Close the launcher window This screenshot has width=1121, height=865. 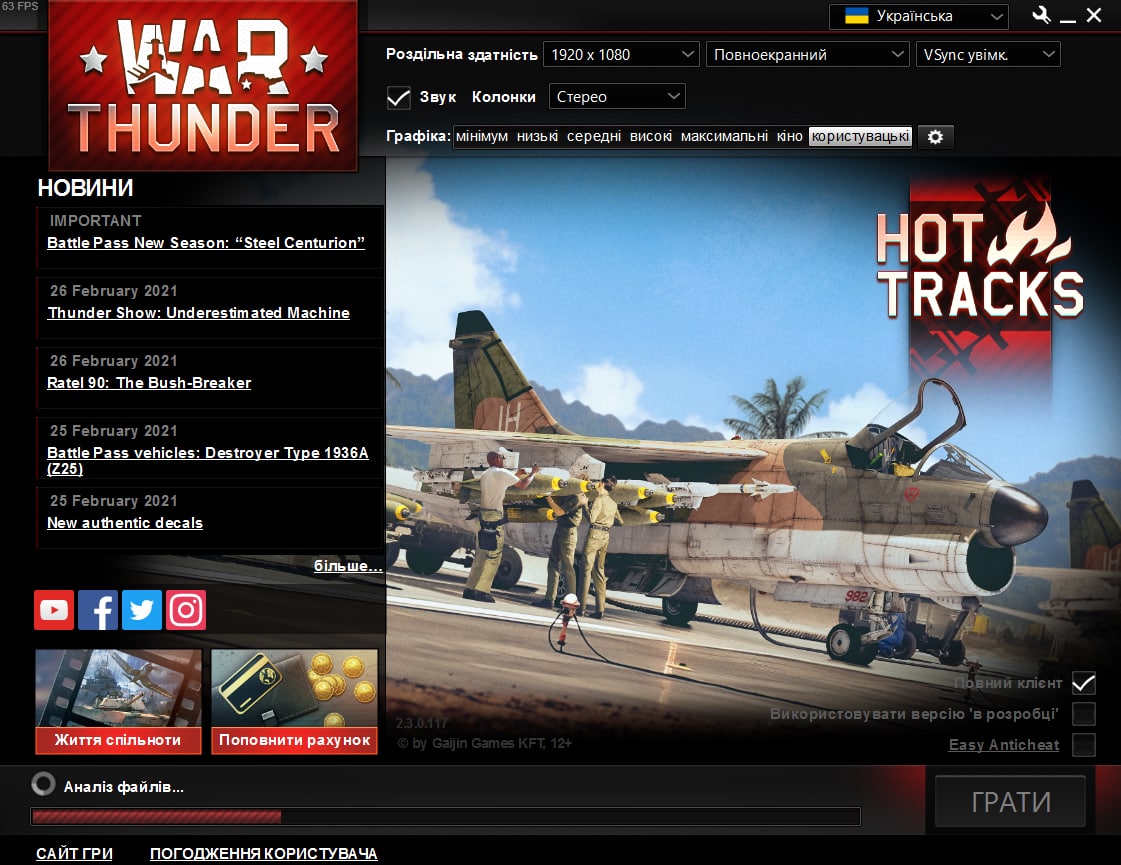coord(1094,15)
